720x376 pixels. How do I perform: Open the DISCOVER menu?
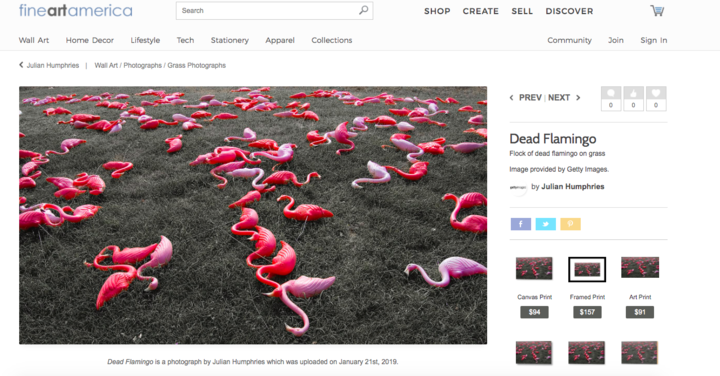tap(569, 11)
